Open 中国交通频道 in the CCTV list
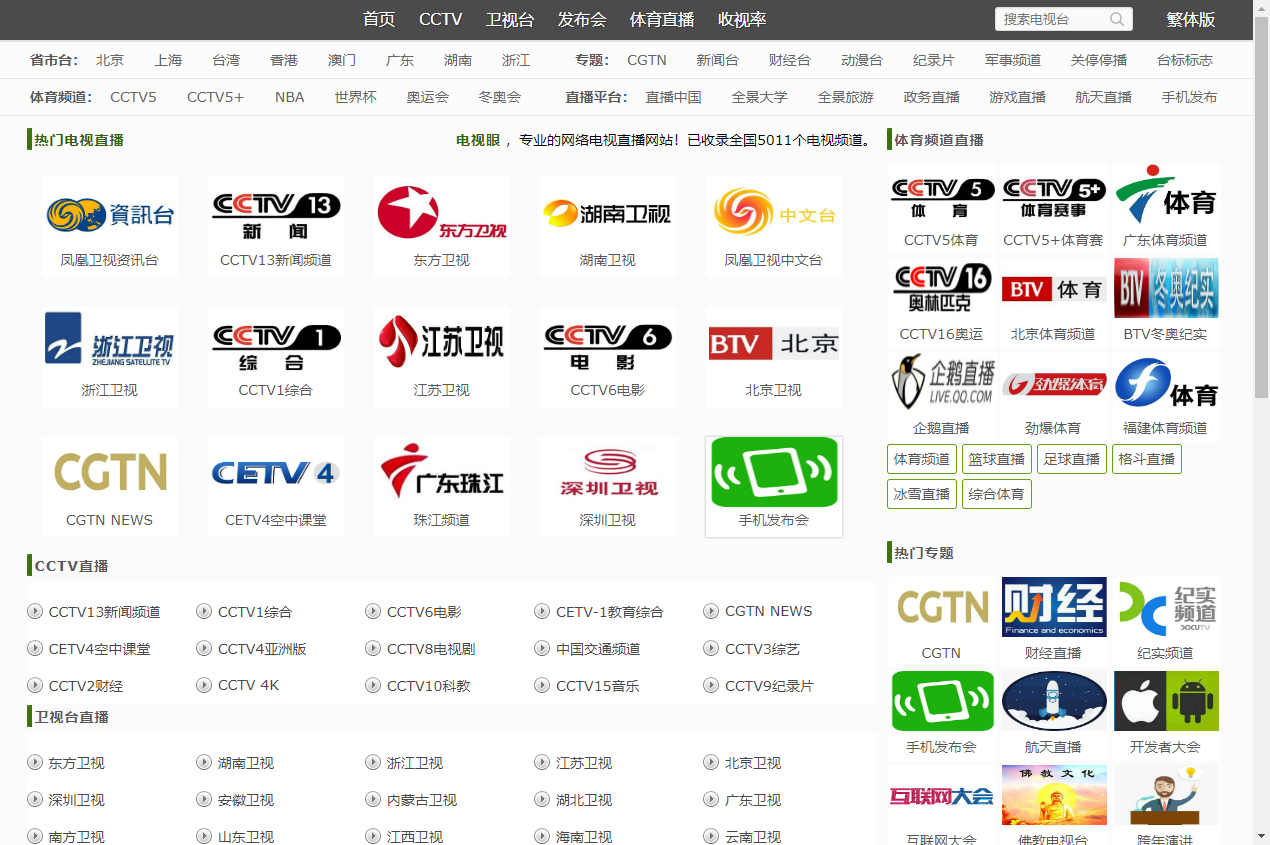Image resolution: width=1270 pixels, height=845 pixels. click(x=598, y=649)
